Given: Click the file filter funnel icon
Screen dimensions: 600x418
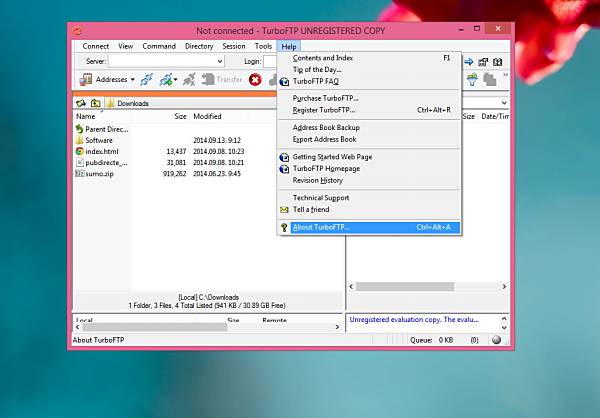Looking at the screenshot, I should 473,79.
